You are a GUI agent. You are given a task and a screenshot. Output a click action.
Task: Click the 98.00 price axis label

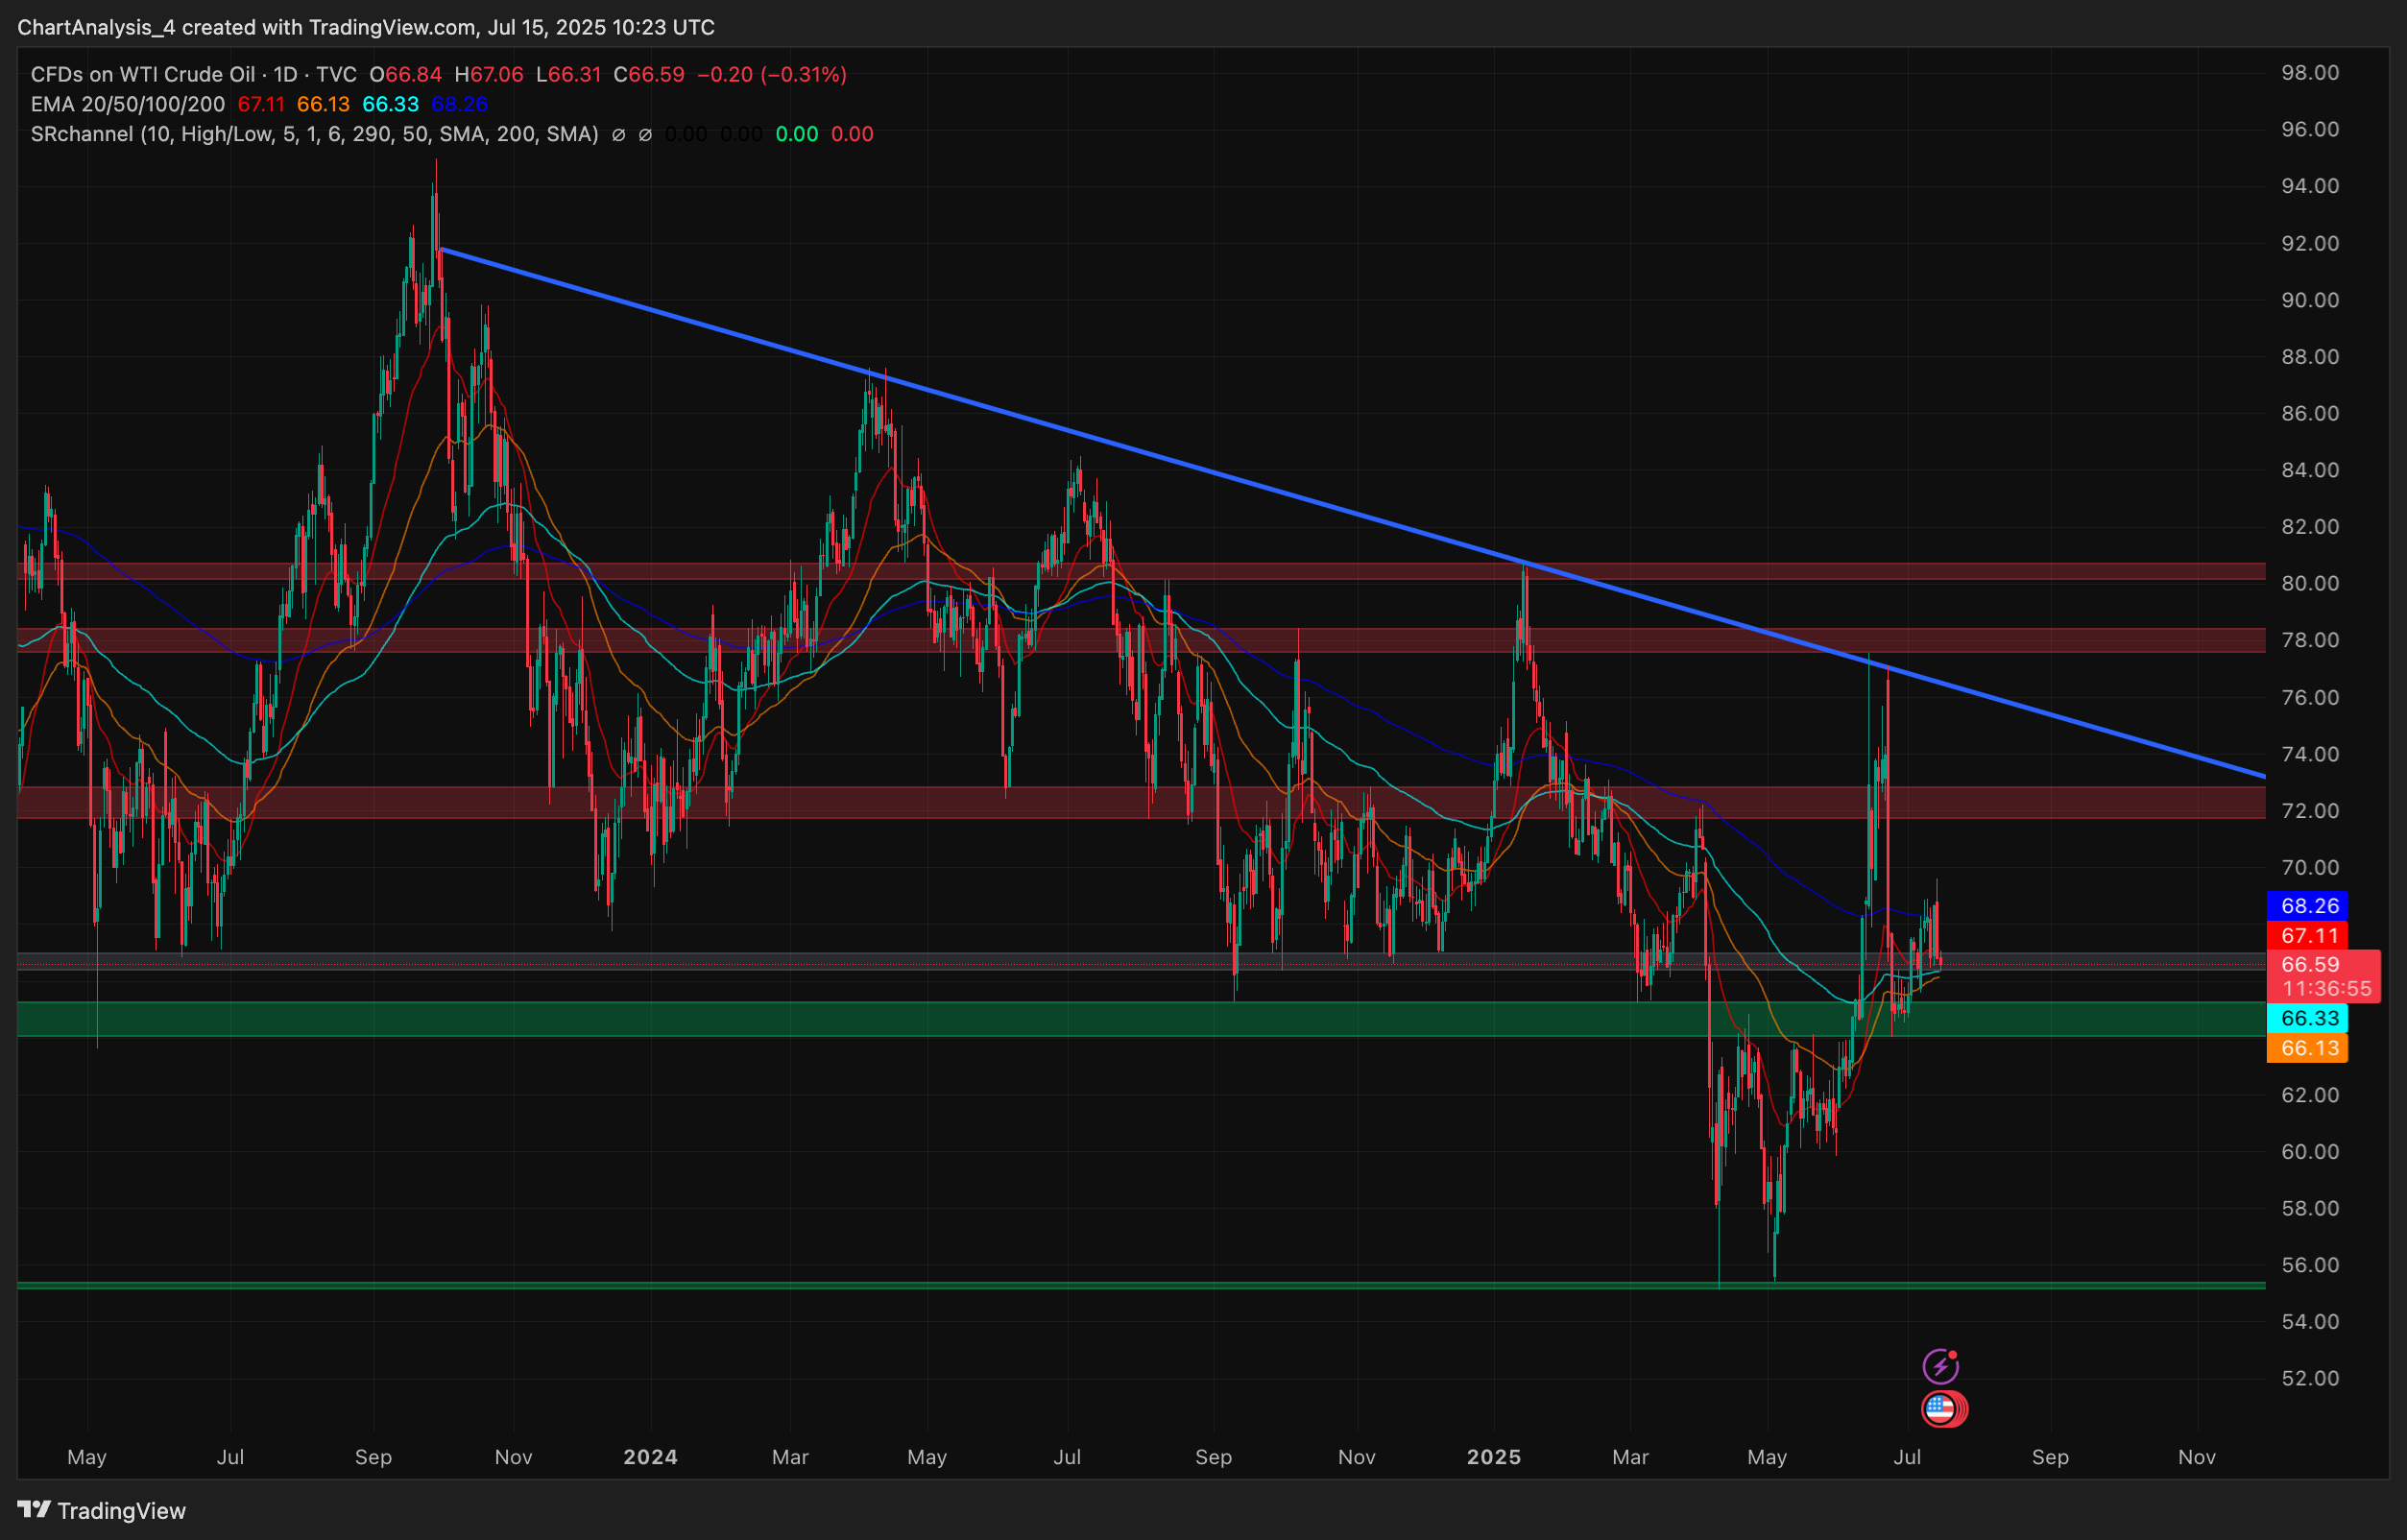(2310, 72)
